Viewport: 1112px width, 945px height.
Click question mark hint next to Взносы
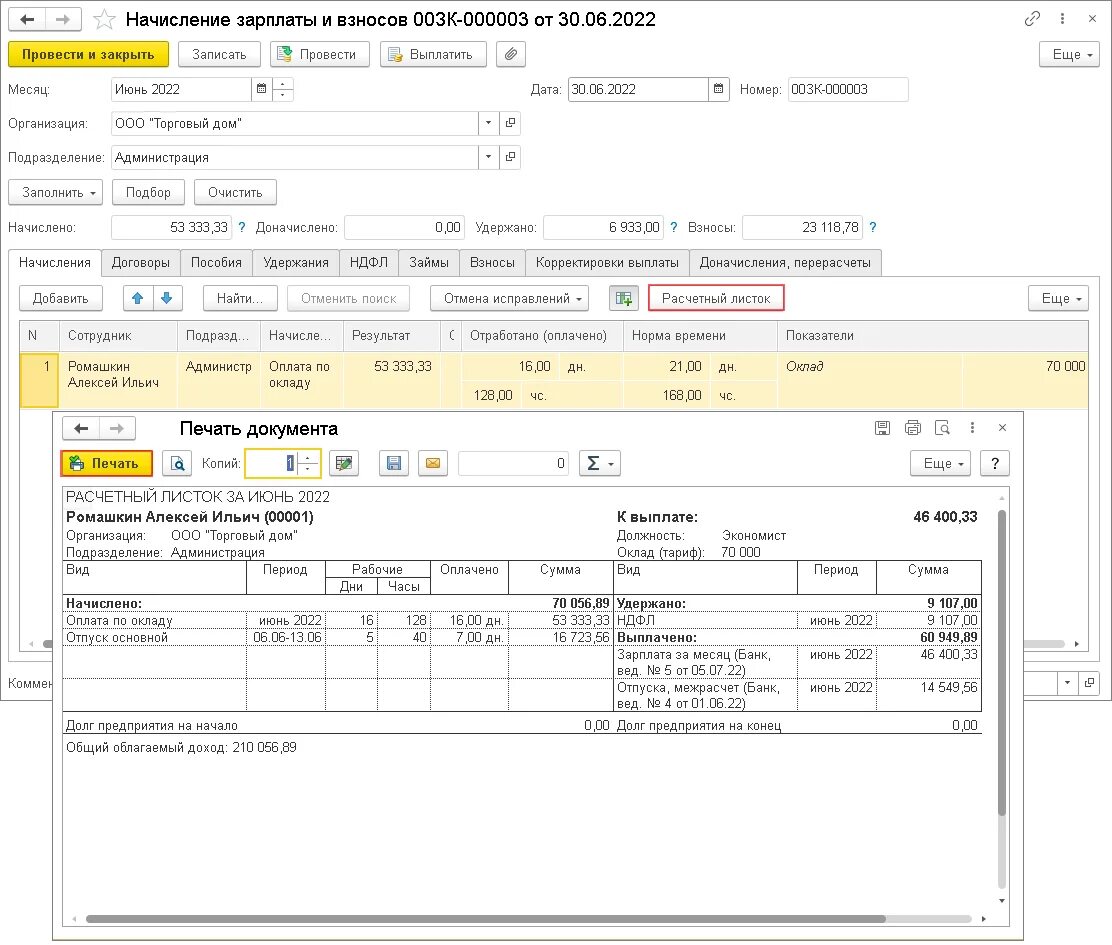[x=873, y=228]
